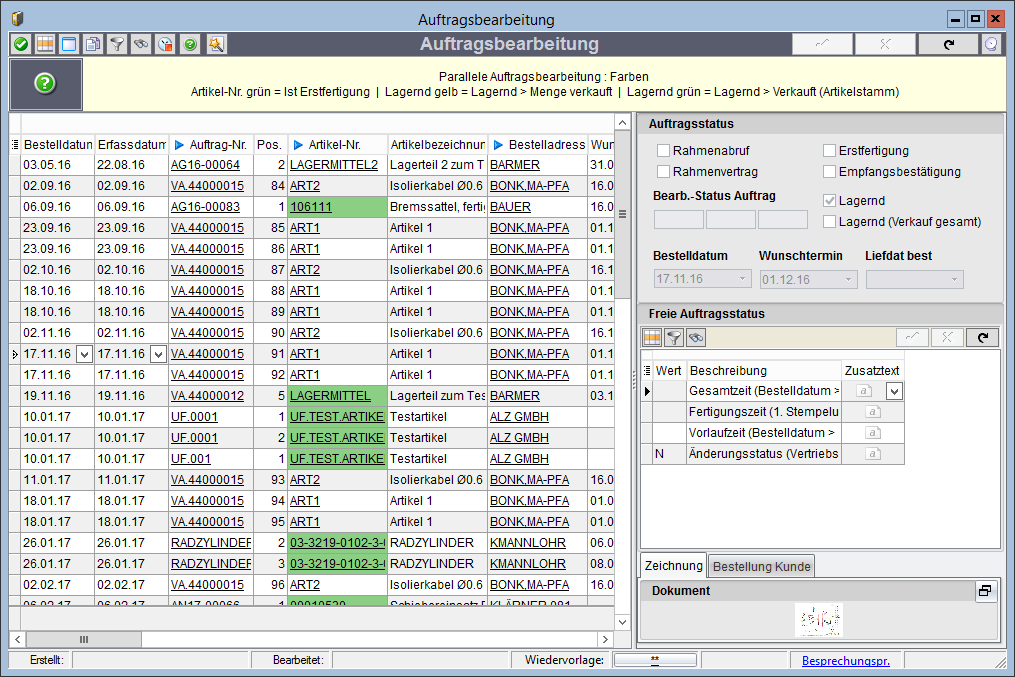
Task: Click the copy documents icon in main toolbar
Action: [93, 44]
